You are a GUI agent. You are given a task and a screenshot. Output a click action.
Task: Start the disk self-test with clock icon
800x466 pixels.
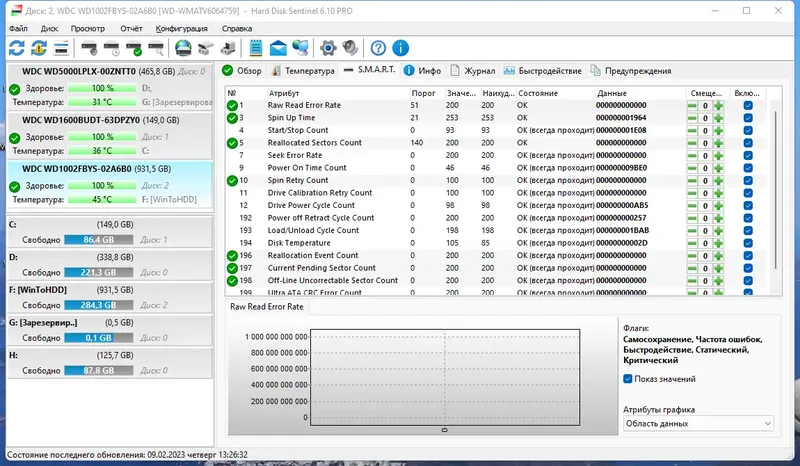[111, 48]
